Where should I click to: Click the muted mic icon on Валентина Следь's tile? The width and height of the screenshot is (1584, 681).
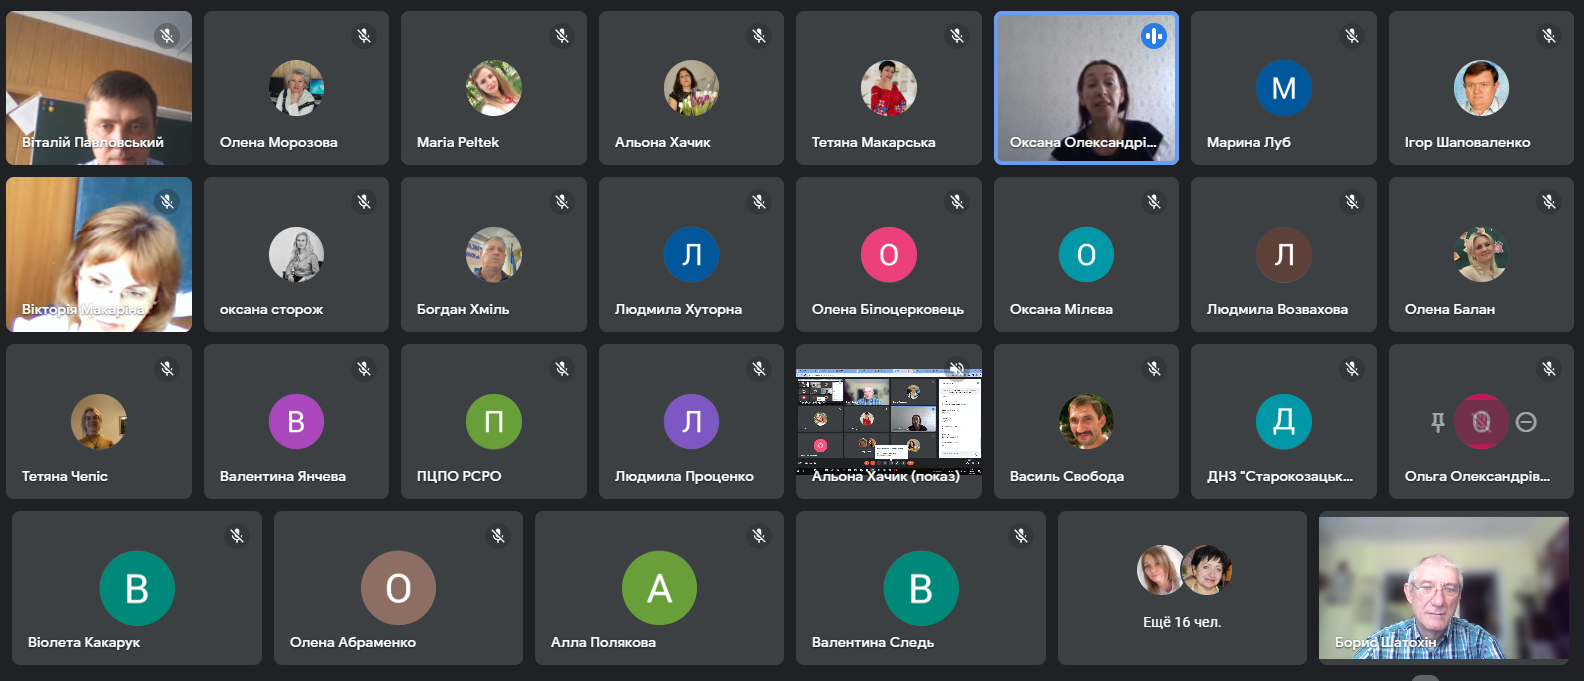tap(1021, 536)
